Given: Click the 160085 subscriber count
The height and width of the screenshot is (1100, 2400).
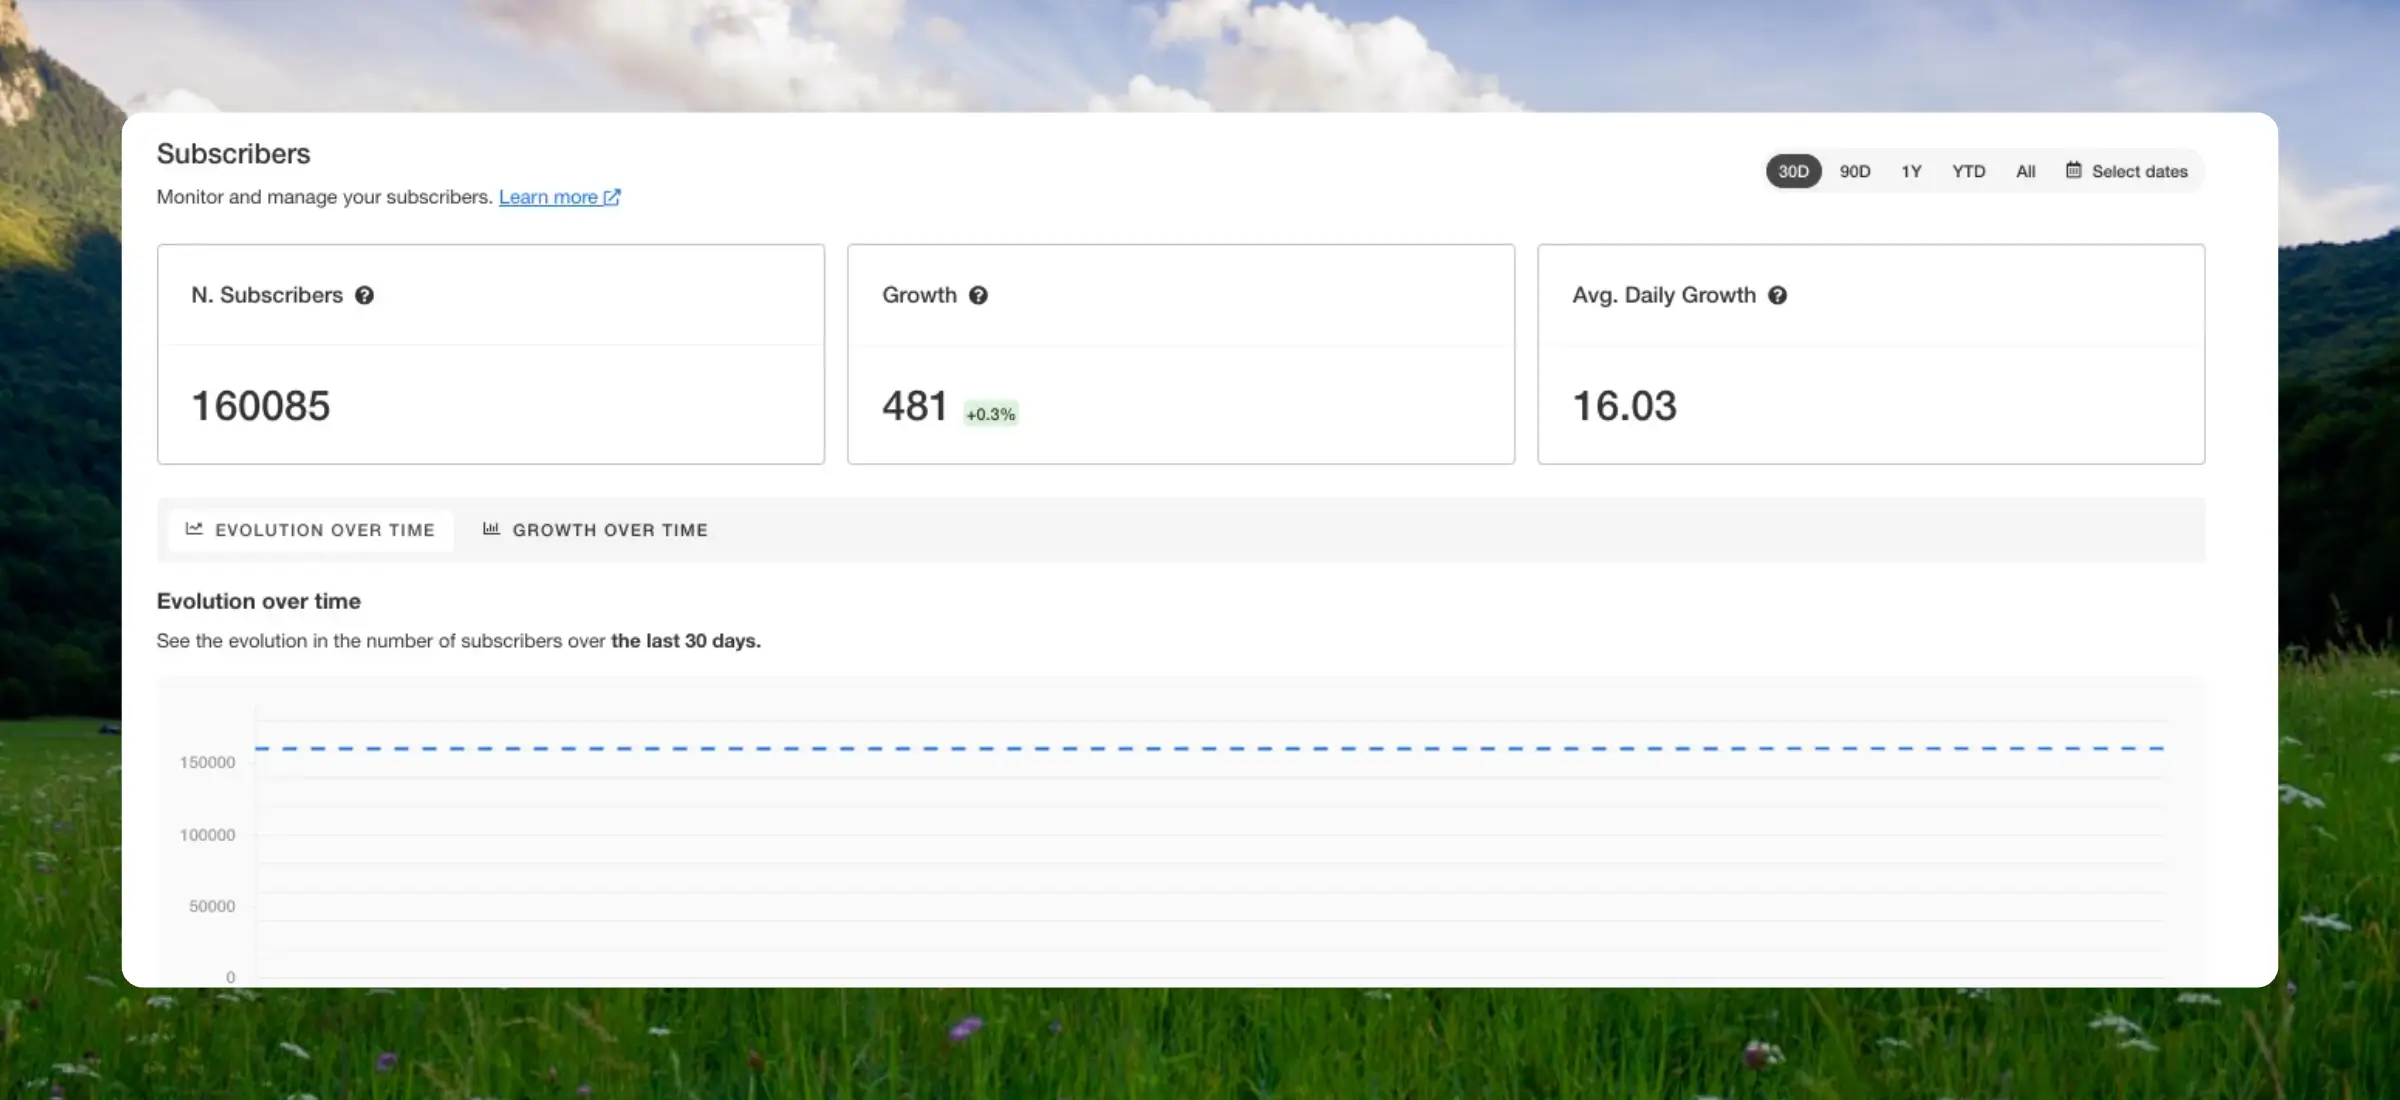Looking at the screenshot, I should pos(260,406).
